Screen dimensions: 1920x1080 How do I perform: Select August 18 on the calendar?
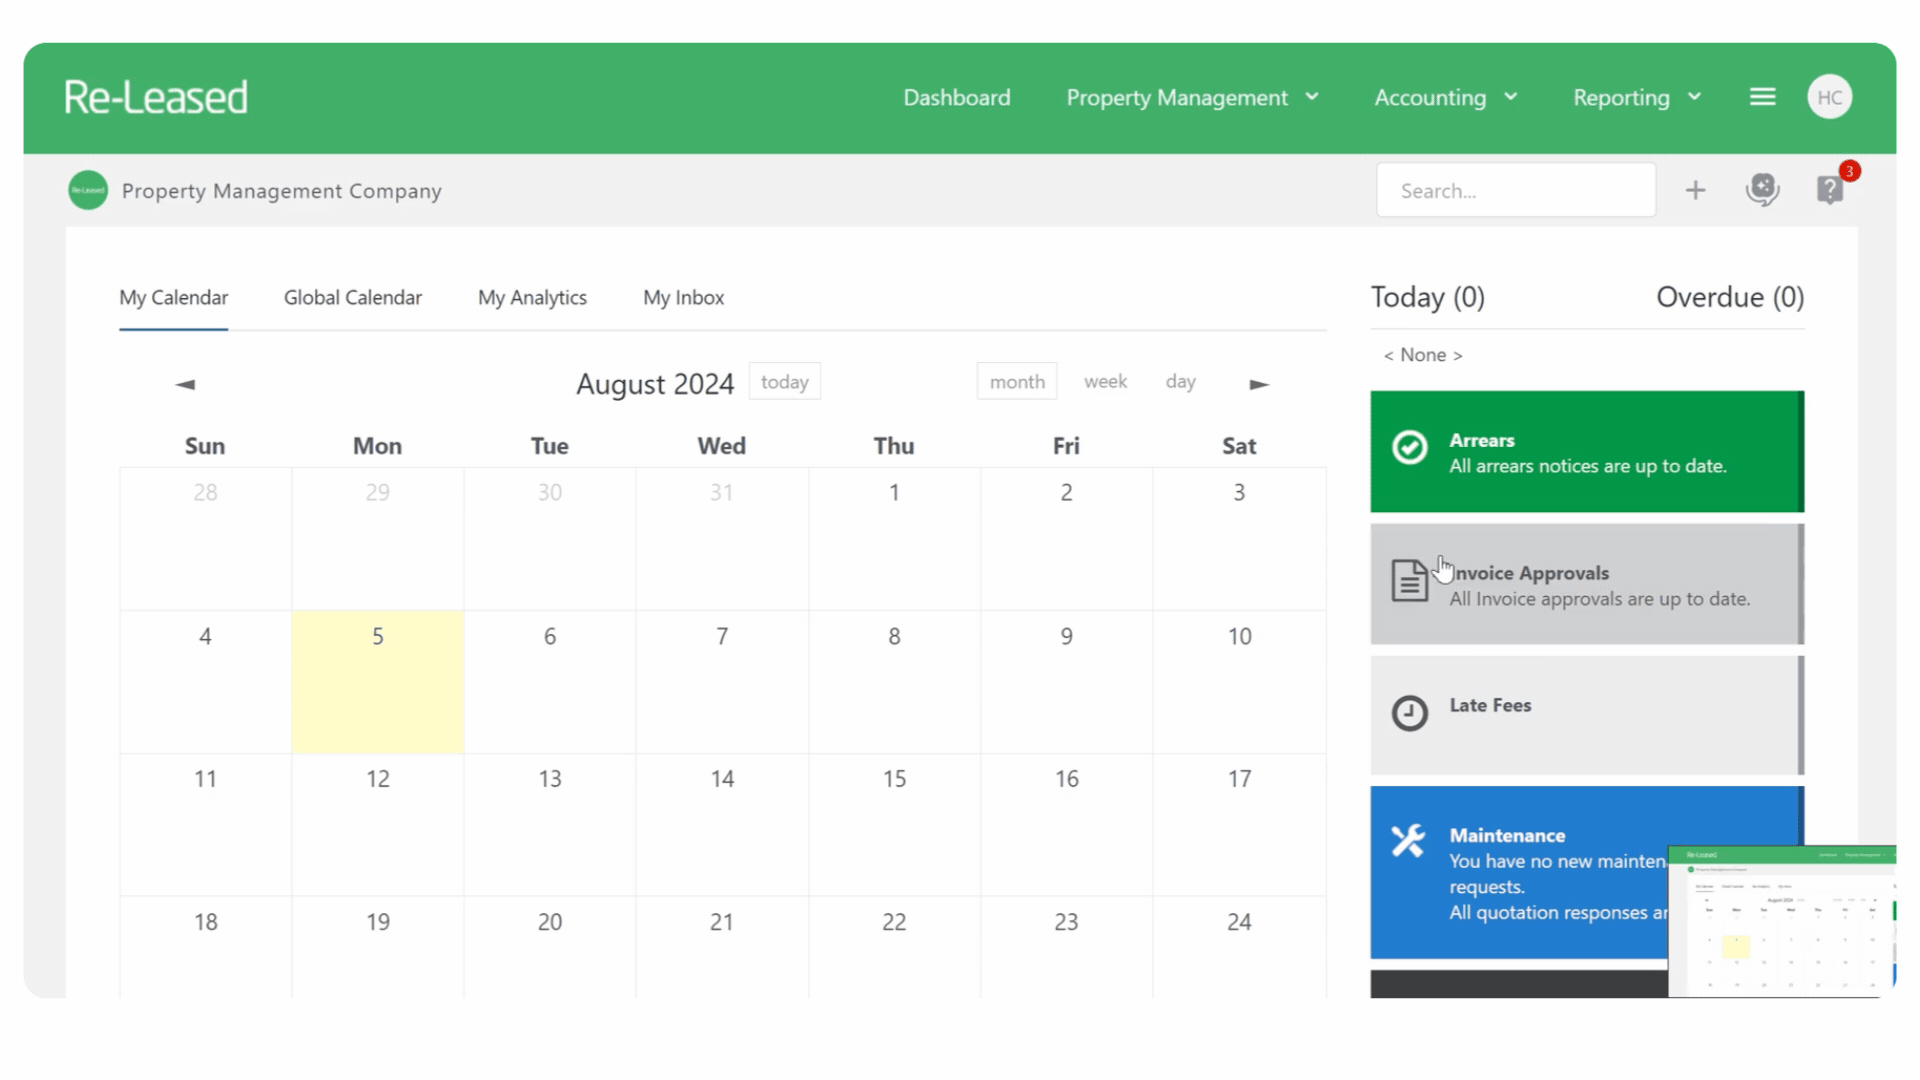pyautogui.click(x=205, y=947)
